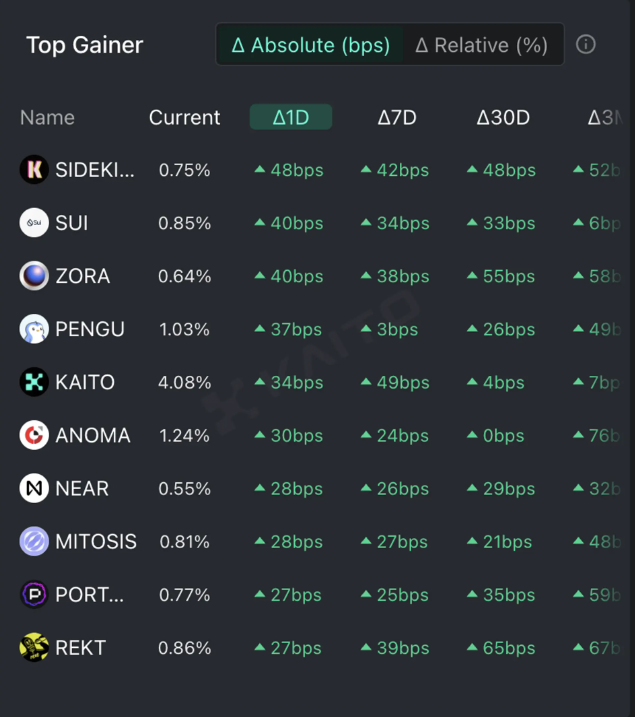Open the info icon beside Relative toggle
The image size is (635, 717).
click(x=587, y=45)
